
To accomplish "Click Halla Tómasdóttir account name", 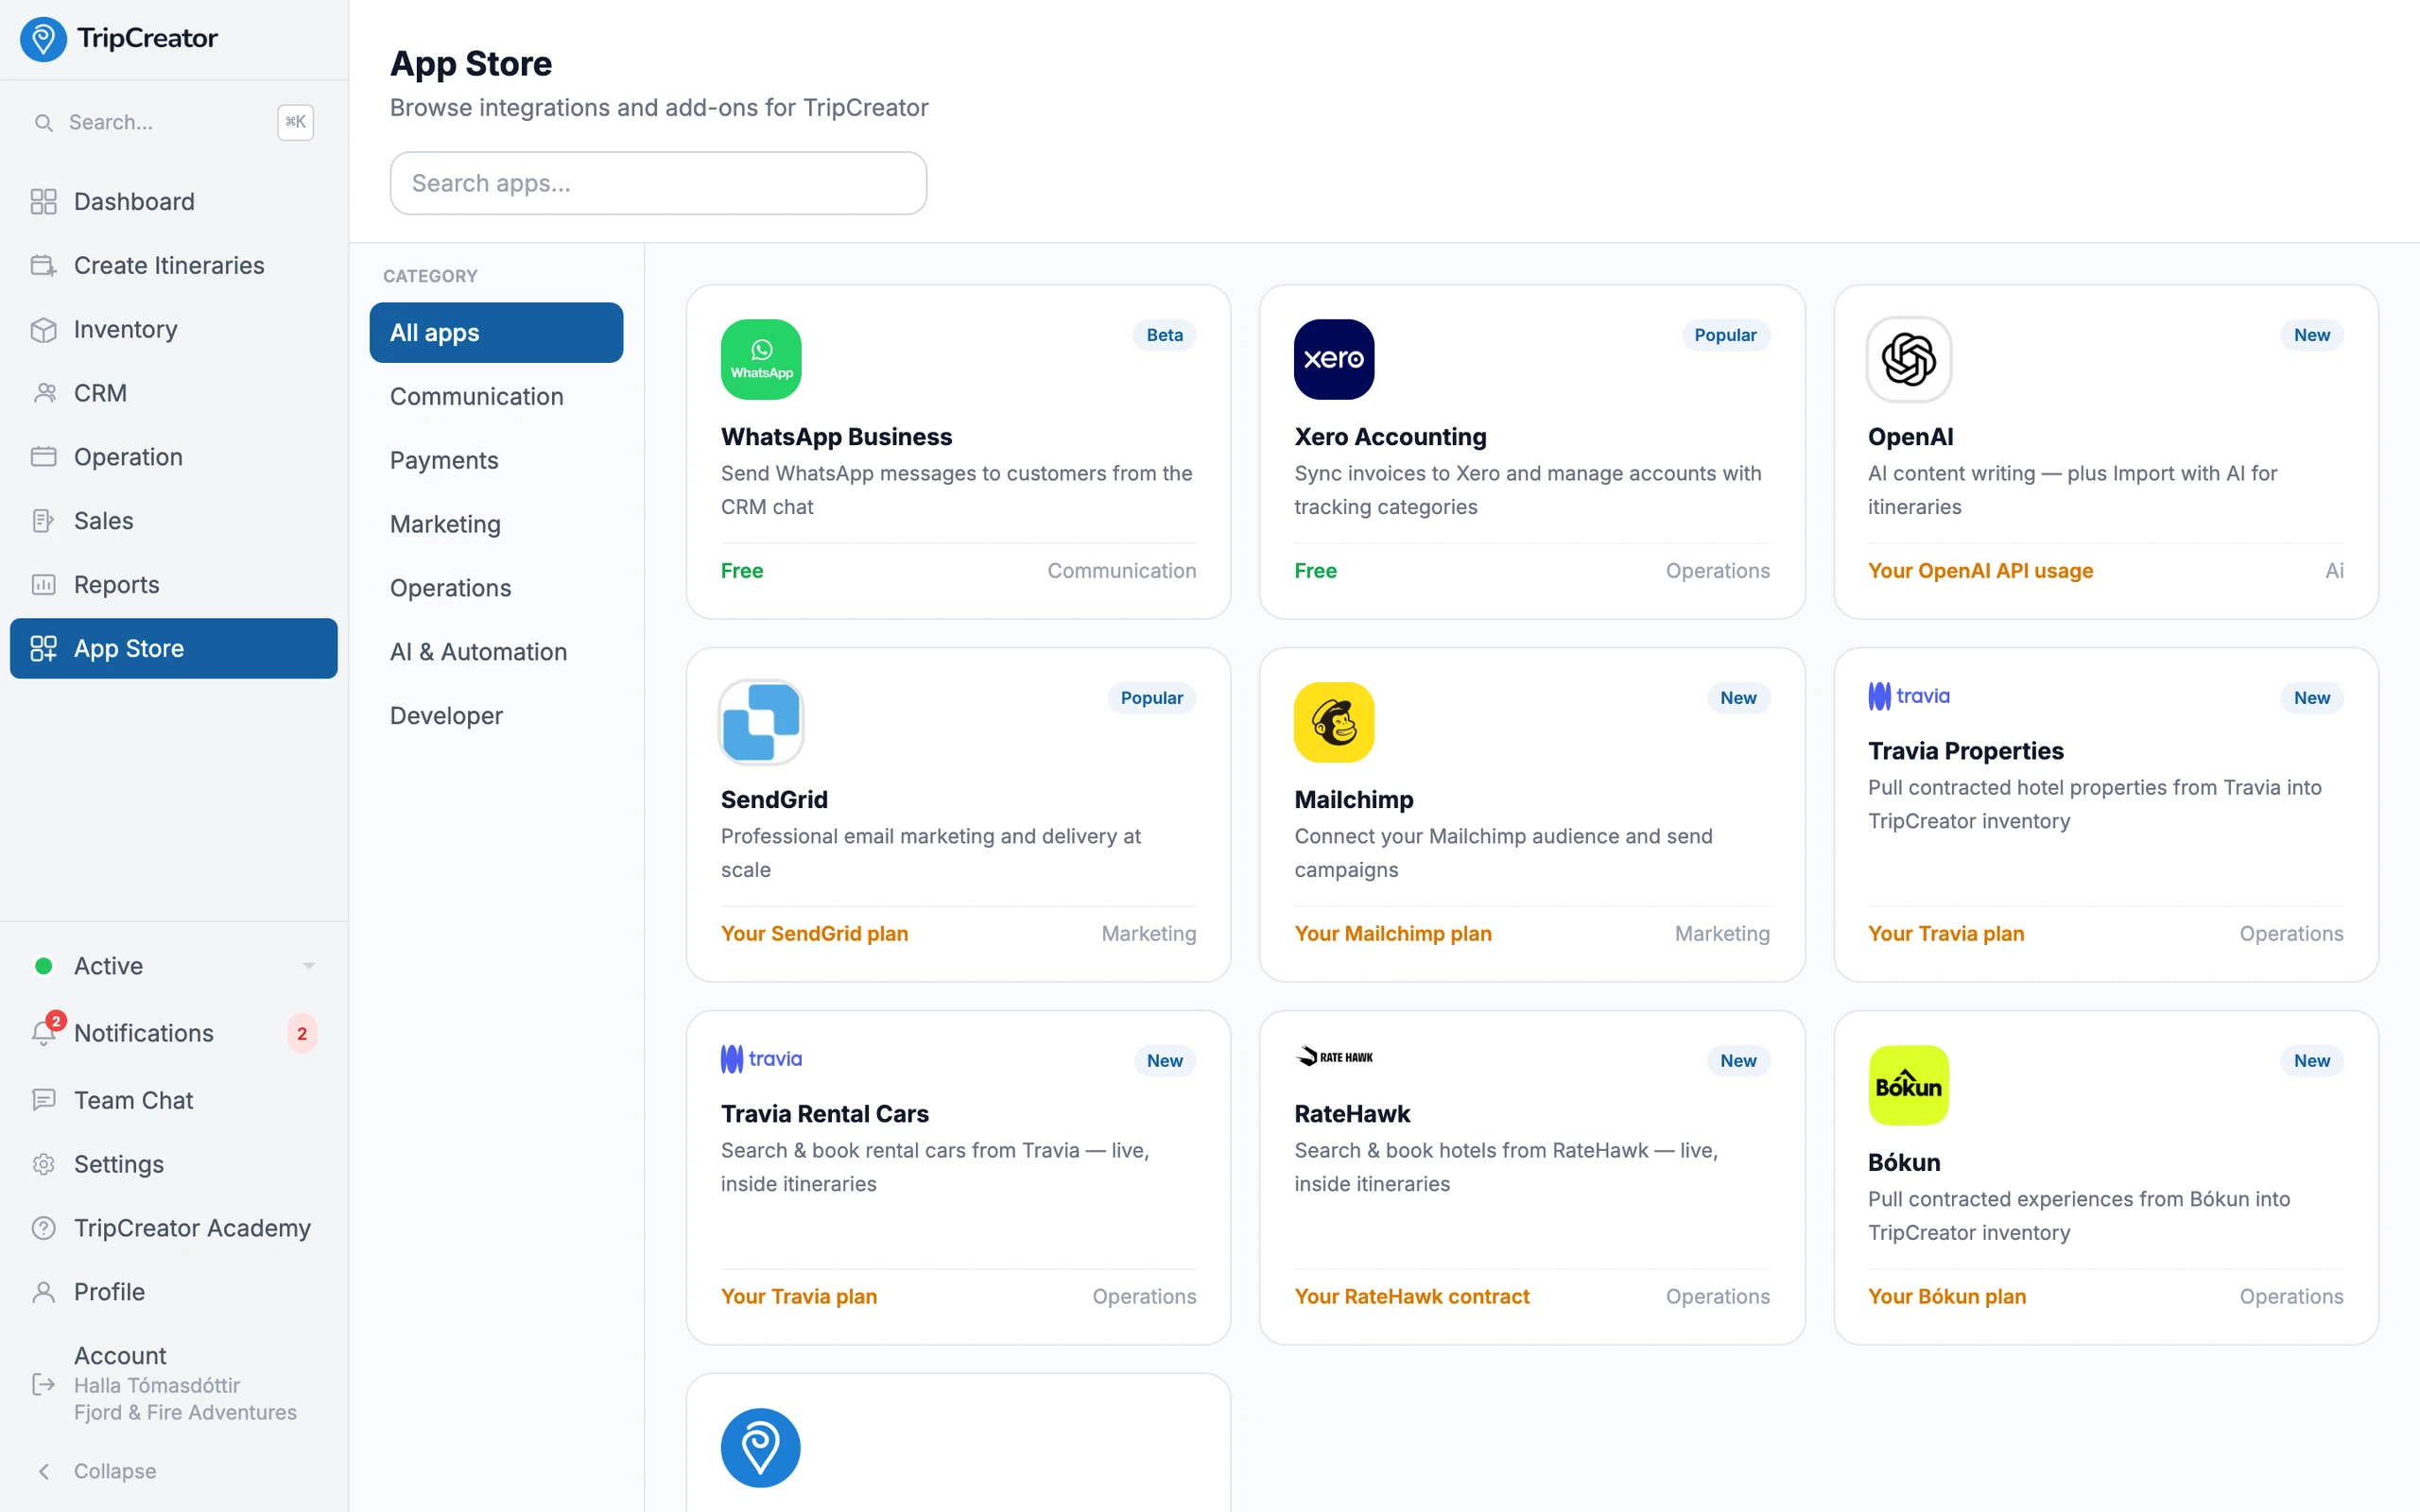I will point(157,1385).
